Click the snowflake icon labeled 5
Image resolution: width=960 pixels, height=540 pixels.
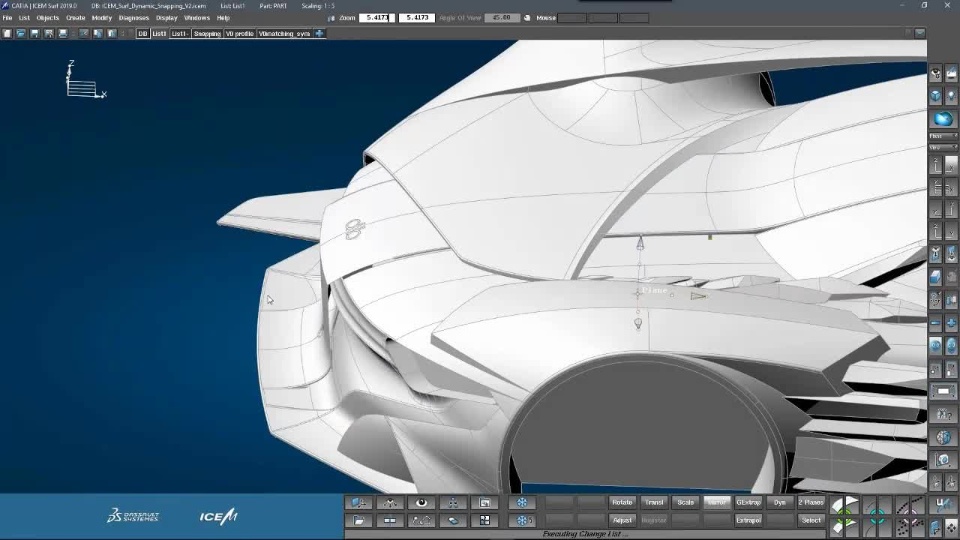point(522,520)
